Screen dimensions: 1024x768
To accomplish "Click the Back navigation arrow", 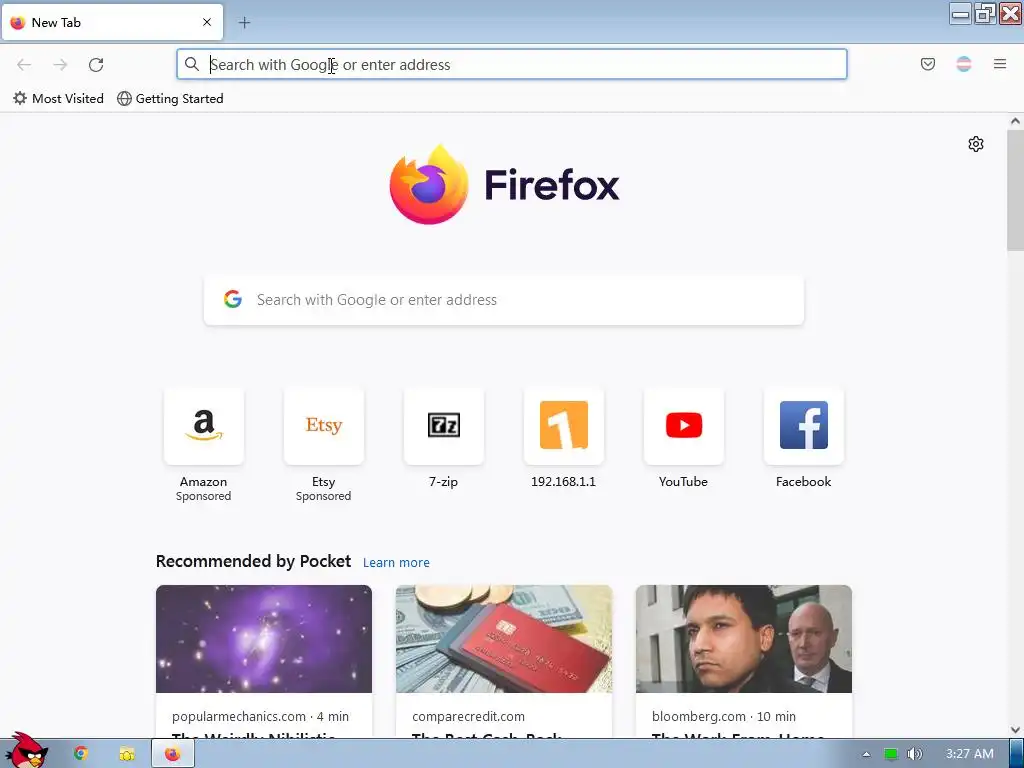I will (x=24, y=65).
